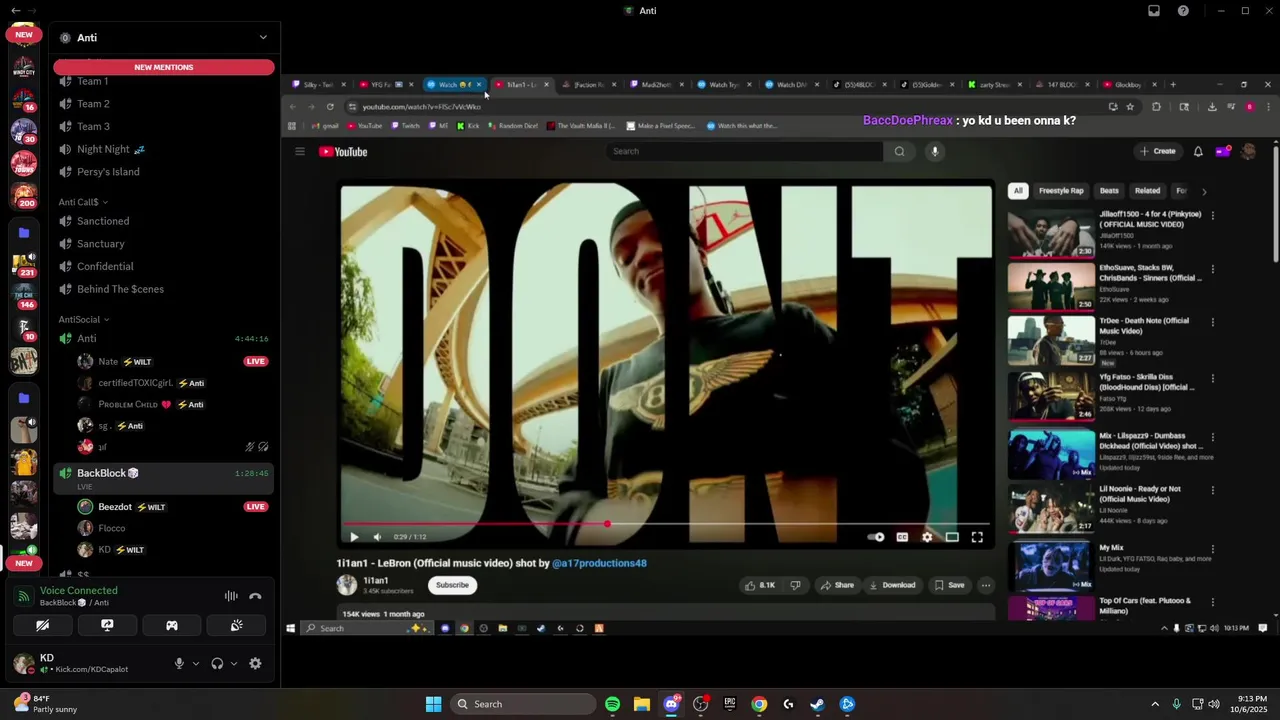
Task: Open YouTube notifications bell
Action: tap(1198, 152)
